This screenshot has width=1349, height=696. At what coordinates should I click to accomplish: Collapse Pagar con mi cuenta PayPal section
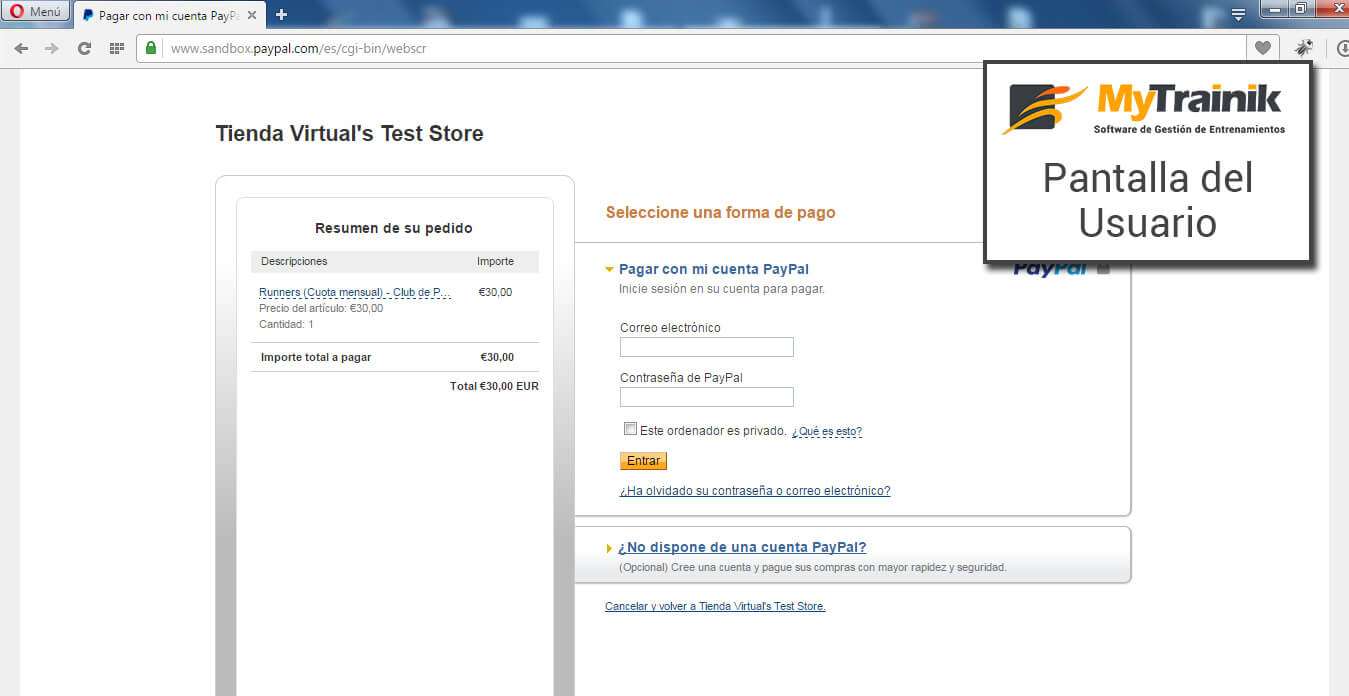(x=713, y=269)
